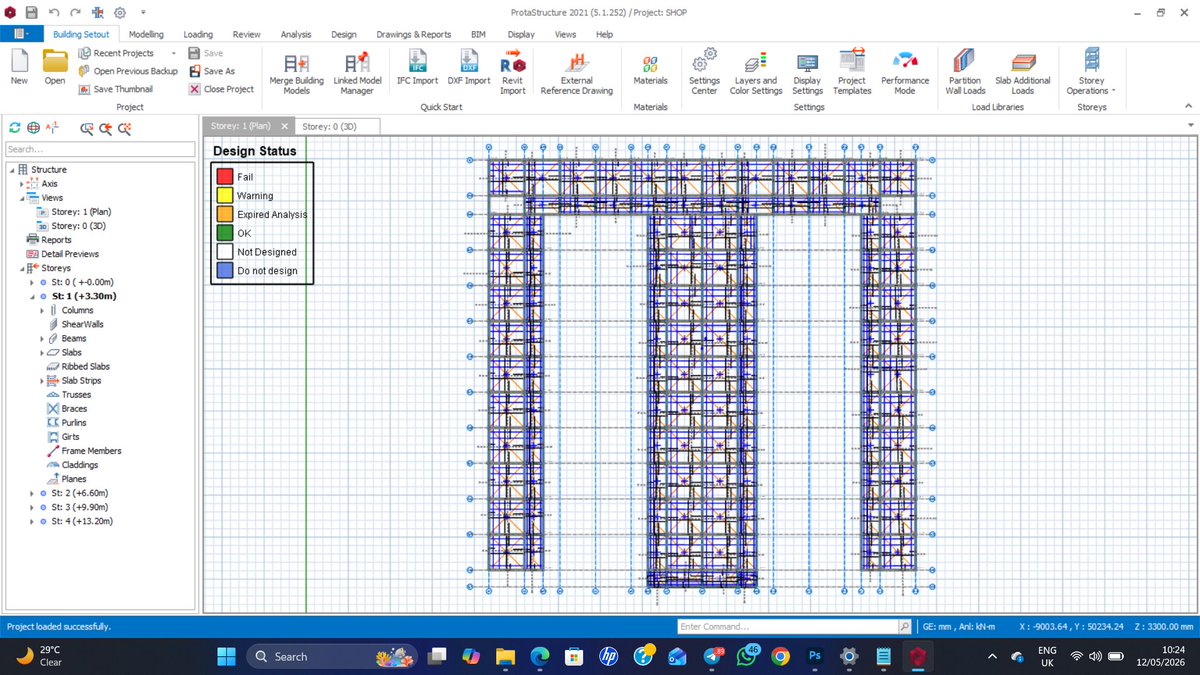The image size is (1200, 675).
Task: Click Open Previous Backup
Action: point(128,71)
